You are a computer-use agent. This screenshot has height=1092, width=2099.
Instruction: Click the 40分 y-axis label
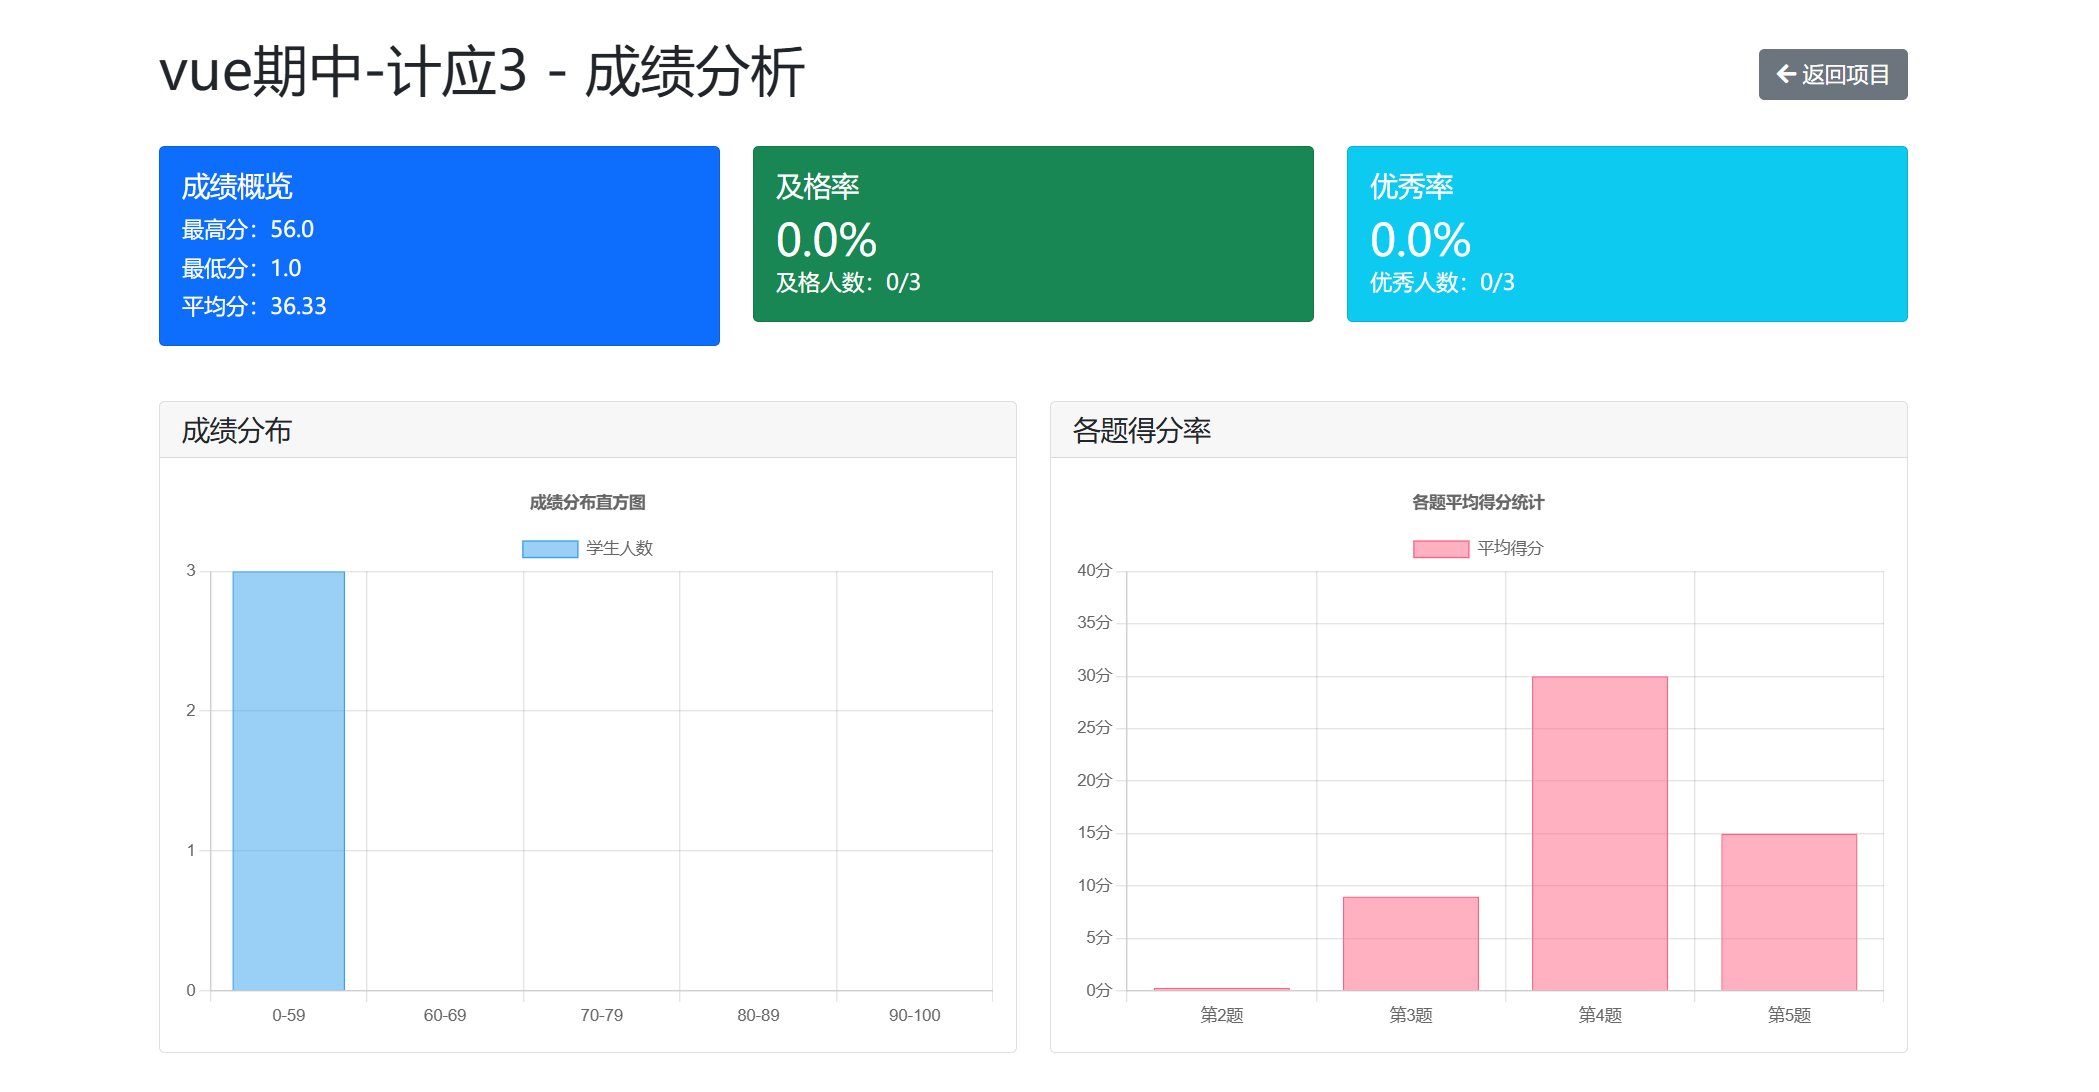point(1094,571)
